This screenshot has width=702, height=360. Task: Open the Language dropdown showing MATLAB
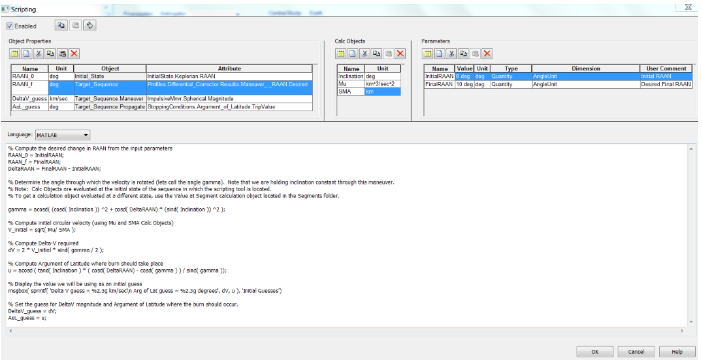point(63,135)
